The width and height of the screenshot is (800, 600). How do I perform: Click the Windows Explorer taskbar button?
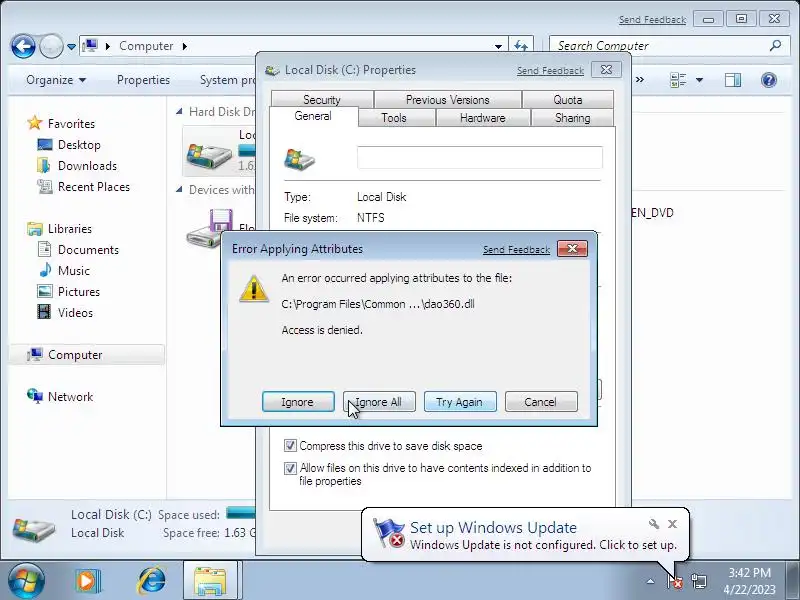210,581
